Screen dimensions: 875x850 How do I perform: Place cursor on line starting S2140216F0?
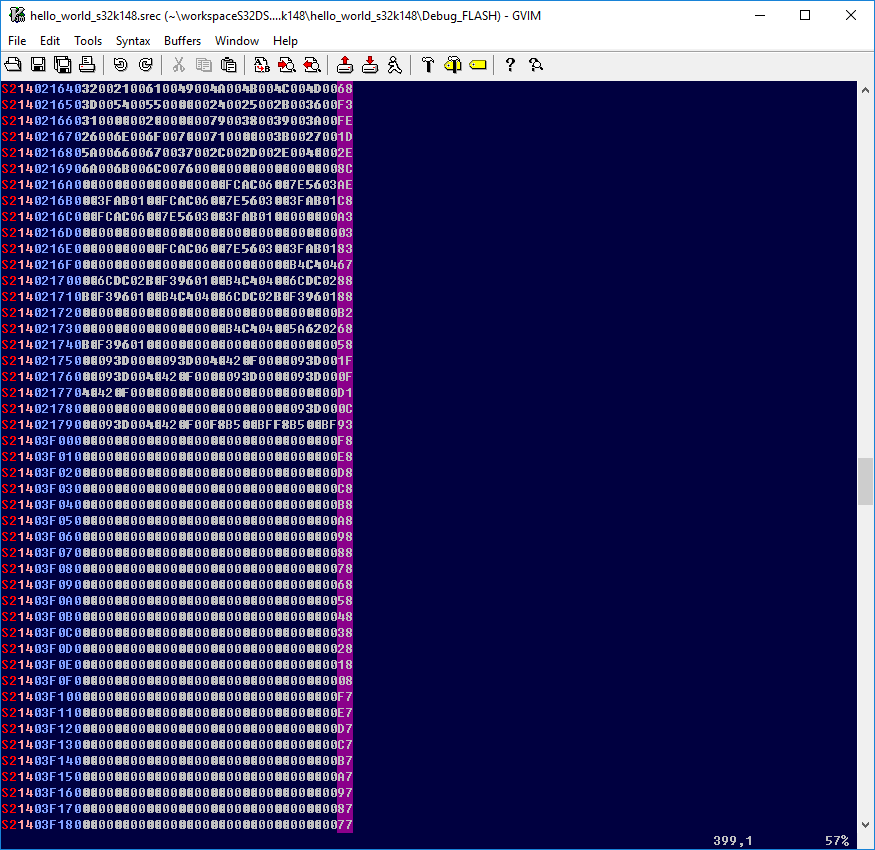(x=177, y=265)
